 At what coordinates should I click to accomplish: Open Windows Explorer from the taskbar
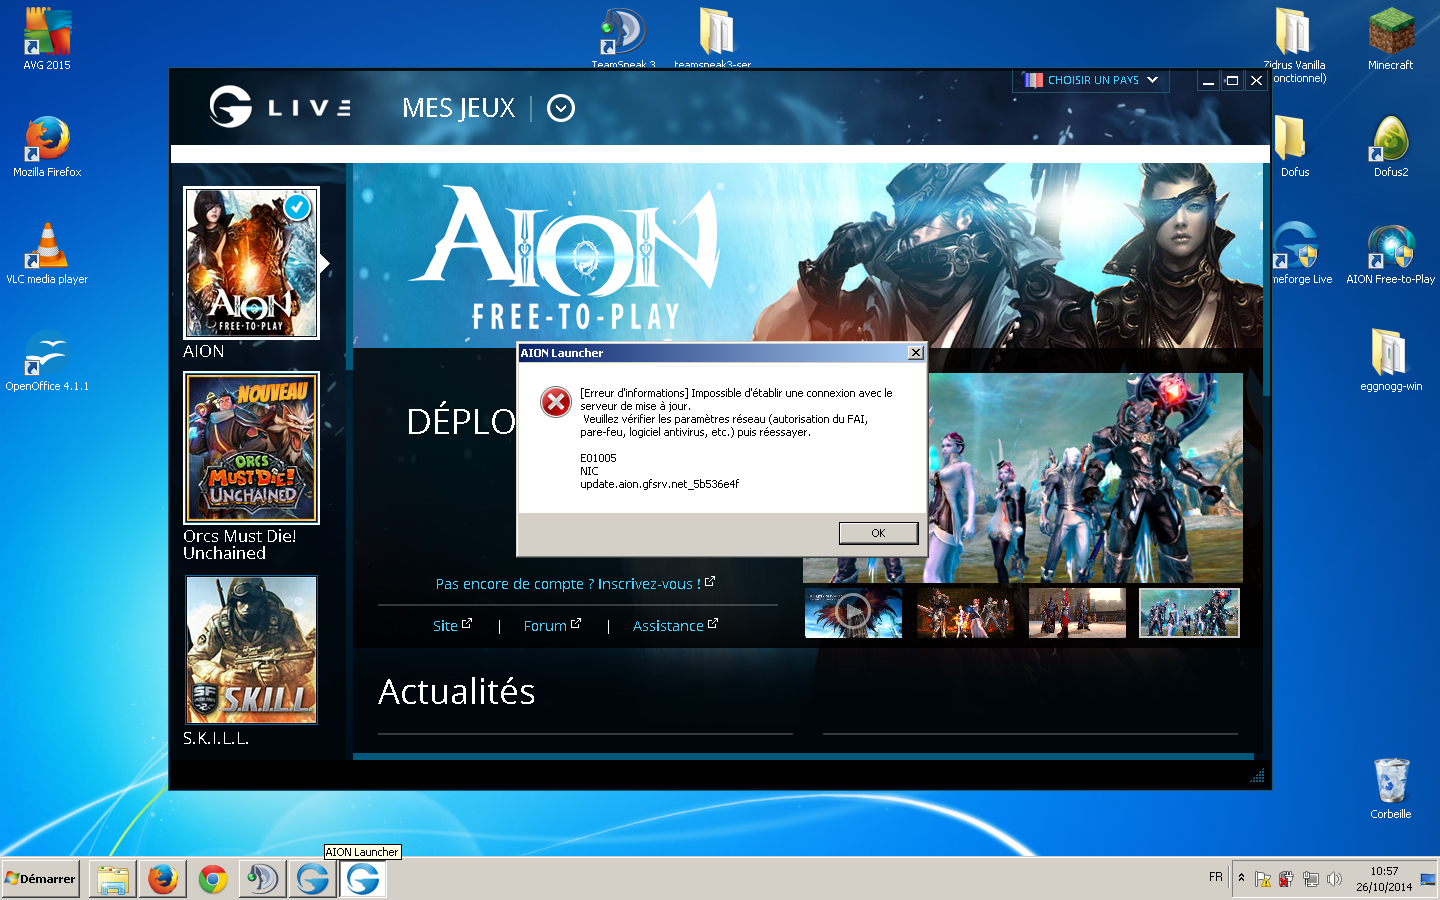pyautogui.click(x=113, y=879)
